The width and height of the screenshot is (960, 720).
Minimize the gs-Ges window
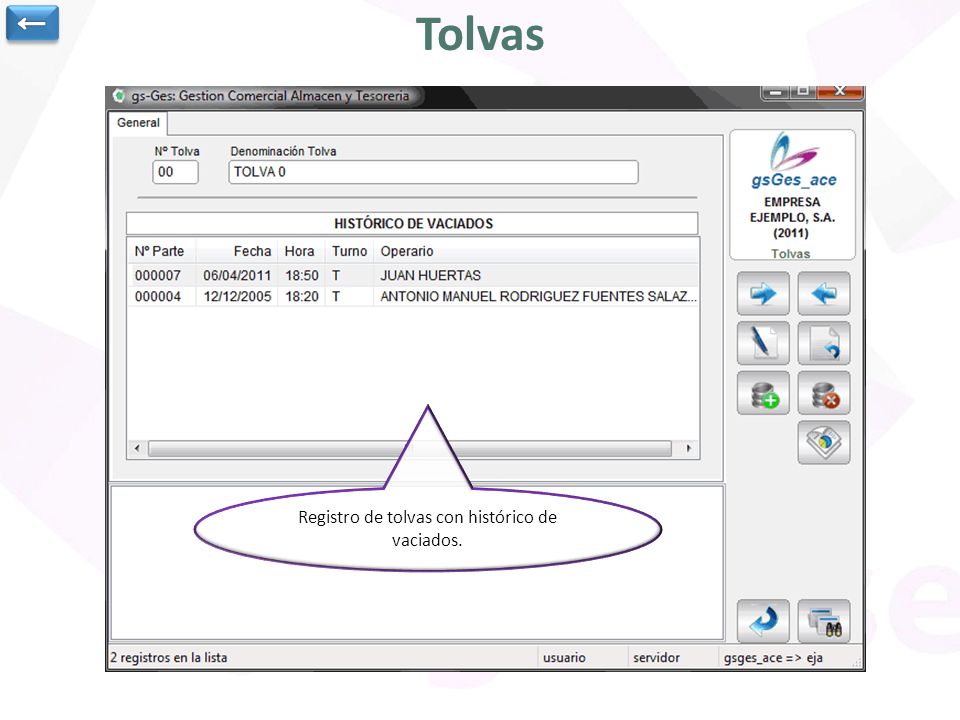[776, 92]
